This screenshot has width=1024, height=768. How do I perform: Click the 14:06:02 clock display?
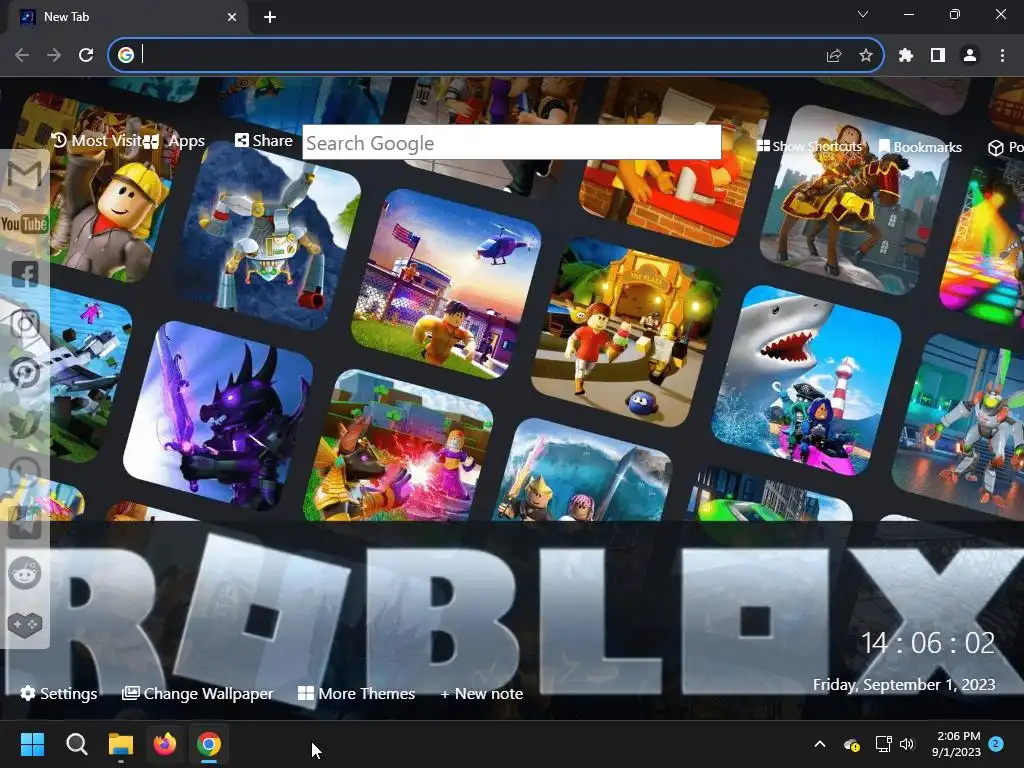coord(928,643)
